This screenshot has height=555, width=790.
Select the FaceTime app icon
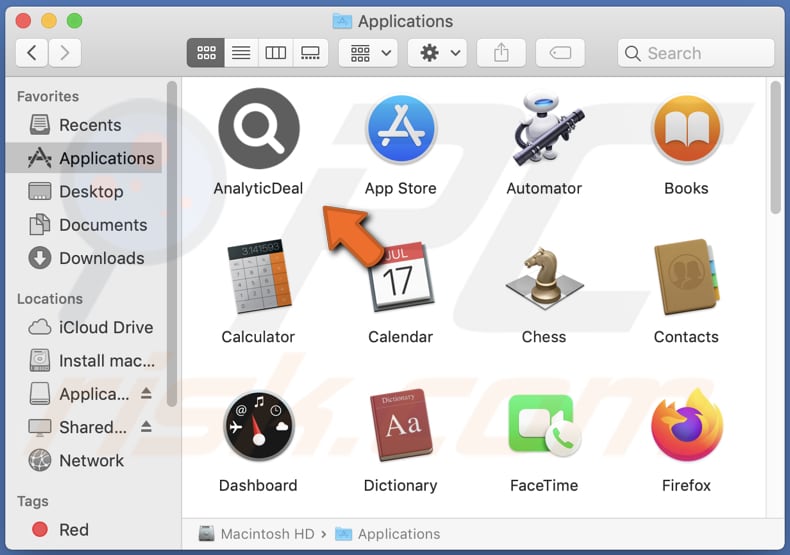click(544, 426)
